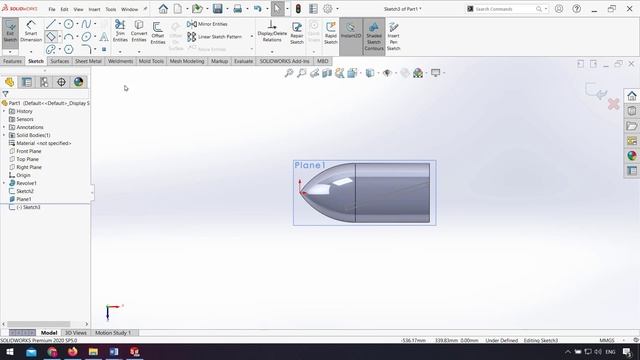Image resolution: width=640 pixels, height=360 pixels.
Task: Select the Line sketch tool
Action: [x=51, y=24]
